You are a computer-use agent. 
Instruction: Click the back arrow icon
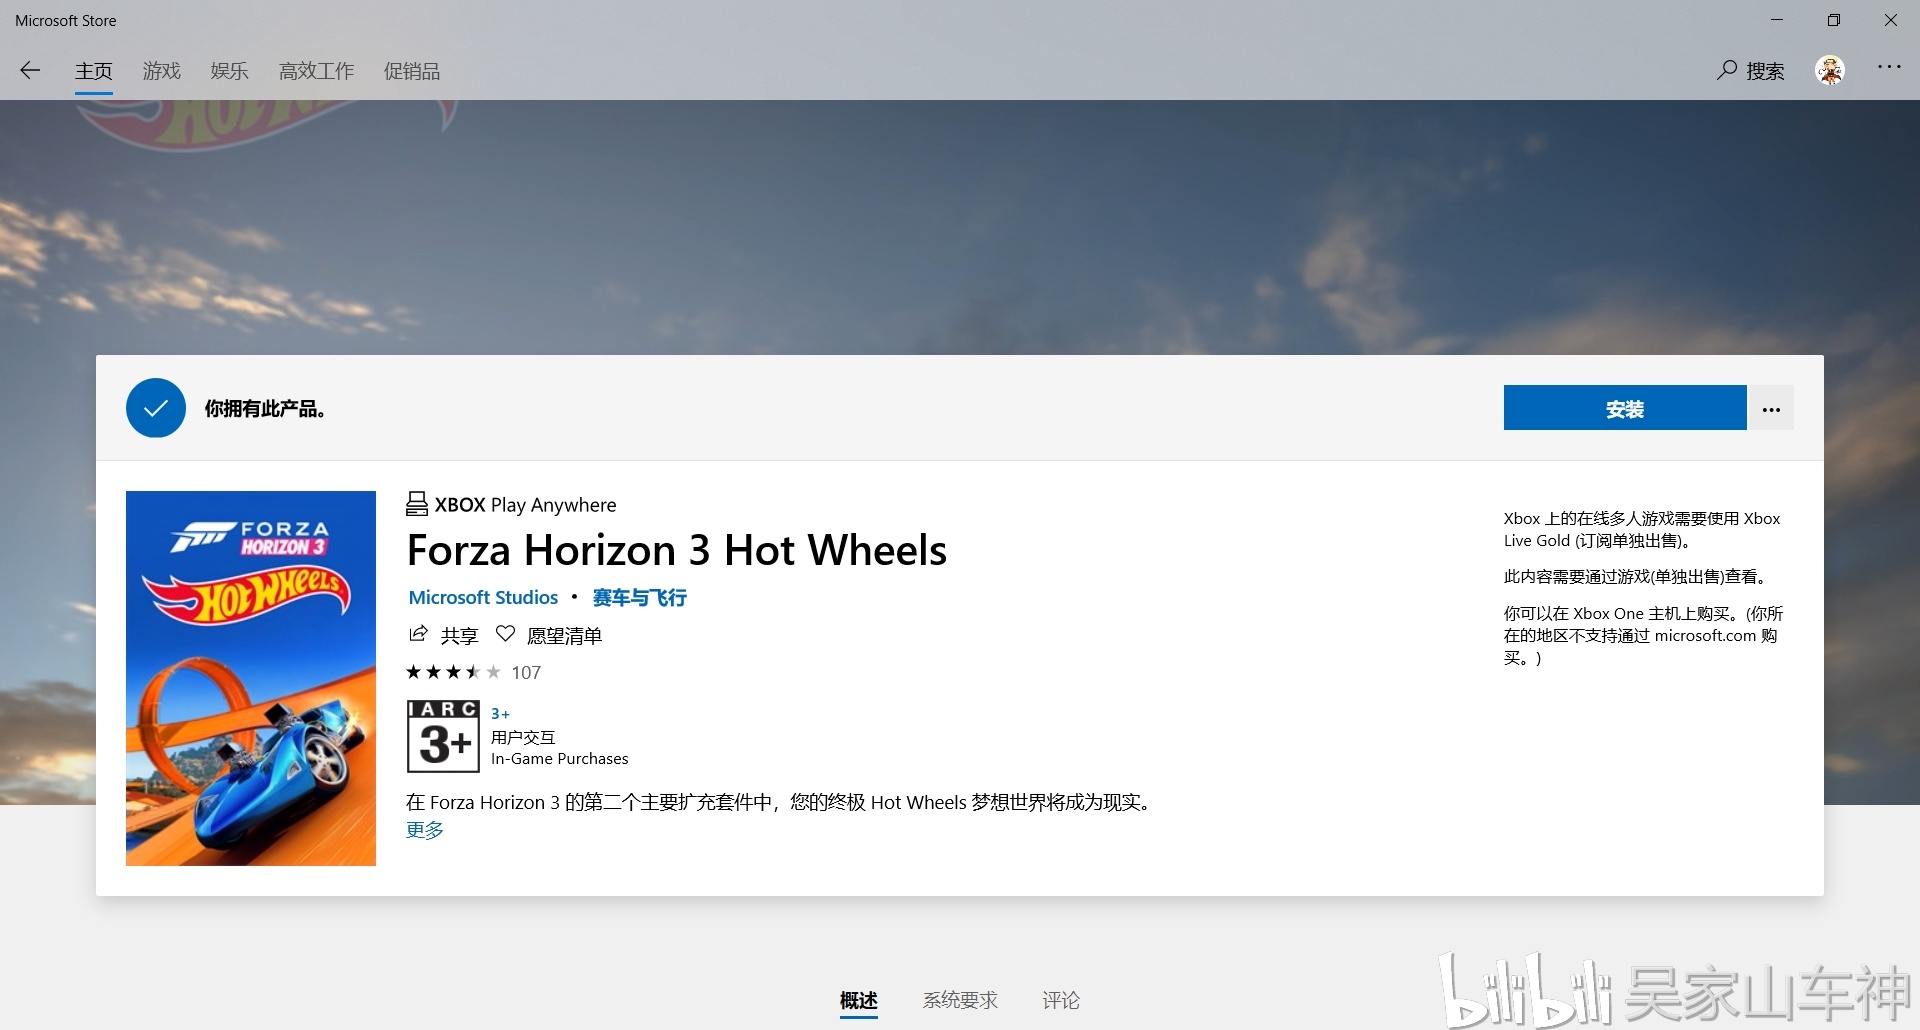tap(30, 70)
